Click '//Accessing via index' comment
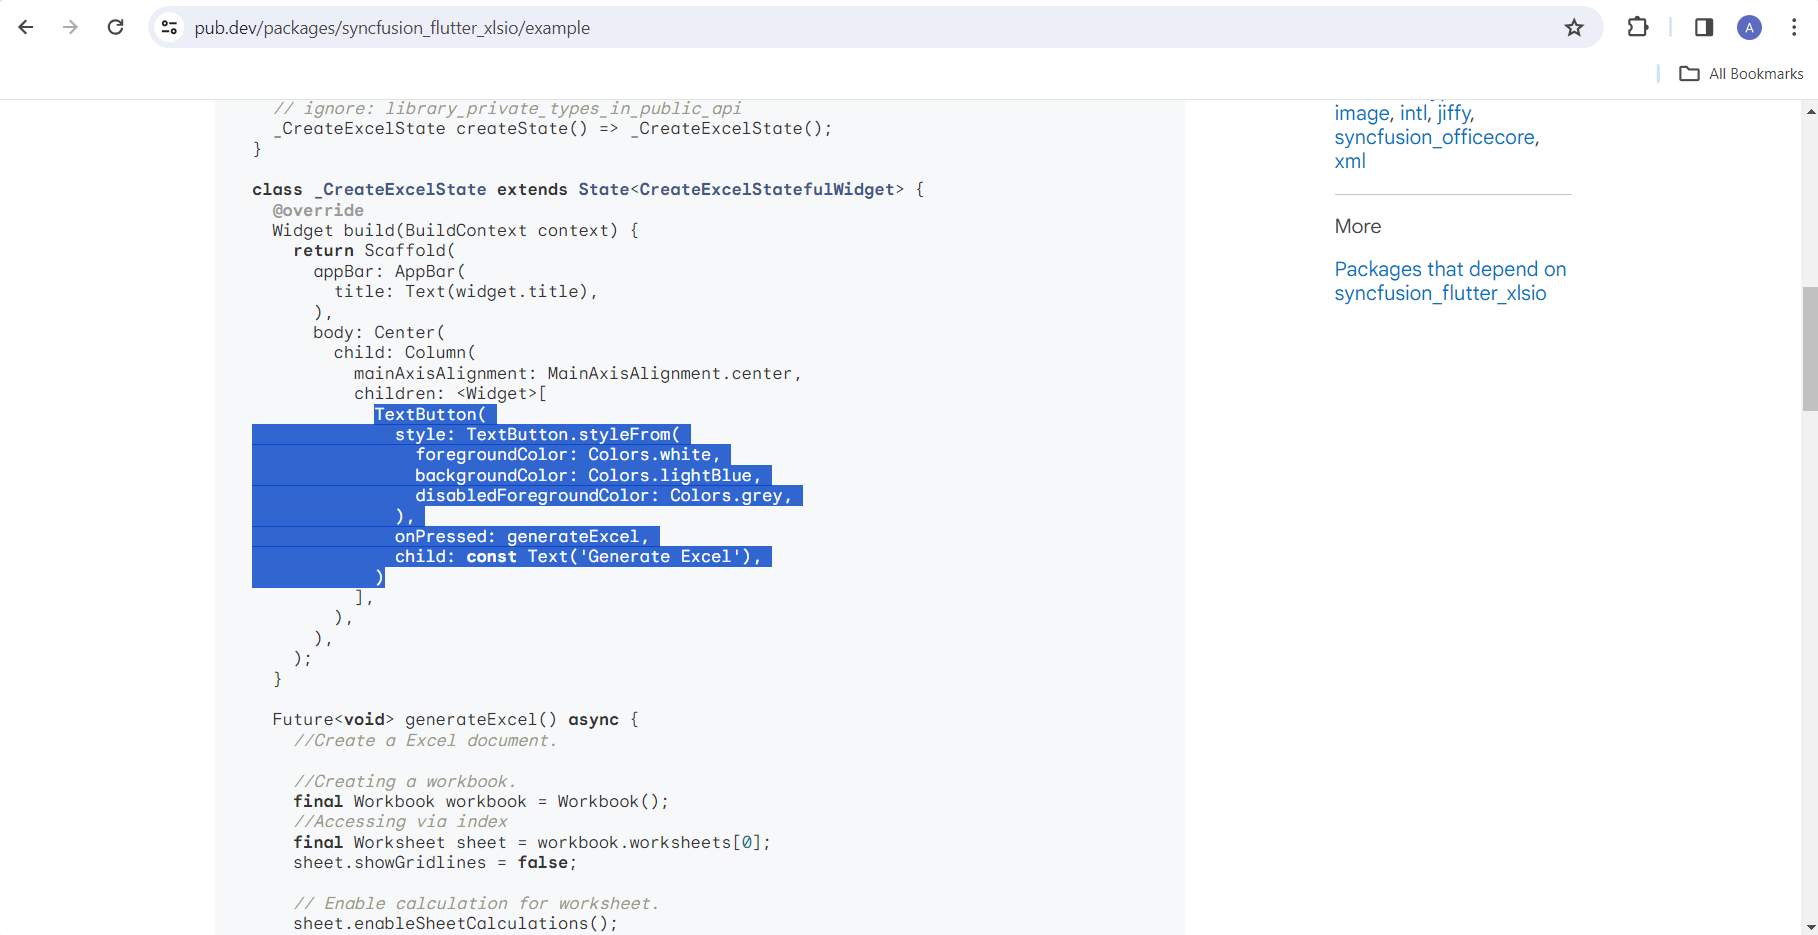The image size is (1818, 935). [400, 822]
